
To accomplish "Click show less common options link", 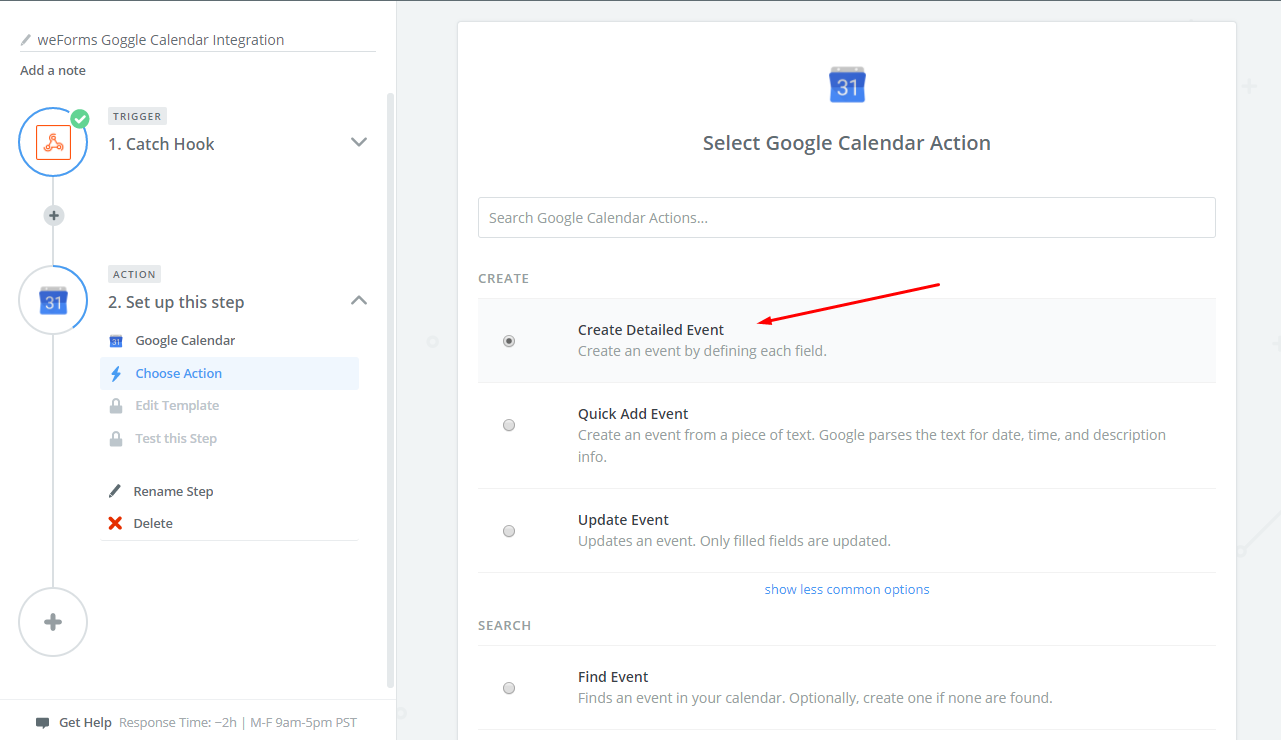I will click(x=847, y=589).
